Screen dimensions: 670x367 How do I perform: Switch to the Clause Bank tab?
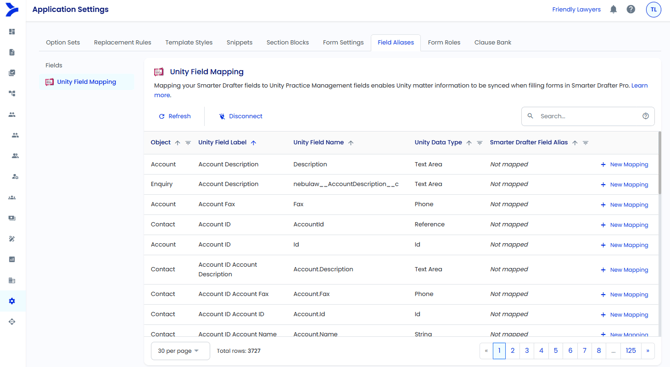point(493,42)
